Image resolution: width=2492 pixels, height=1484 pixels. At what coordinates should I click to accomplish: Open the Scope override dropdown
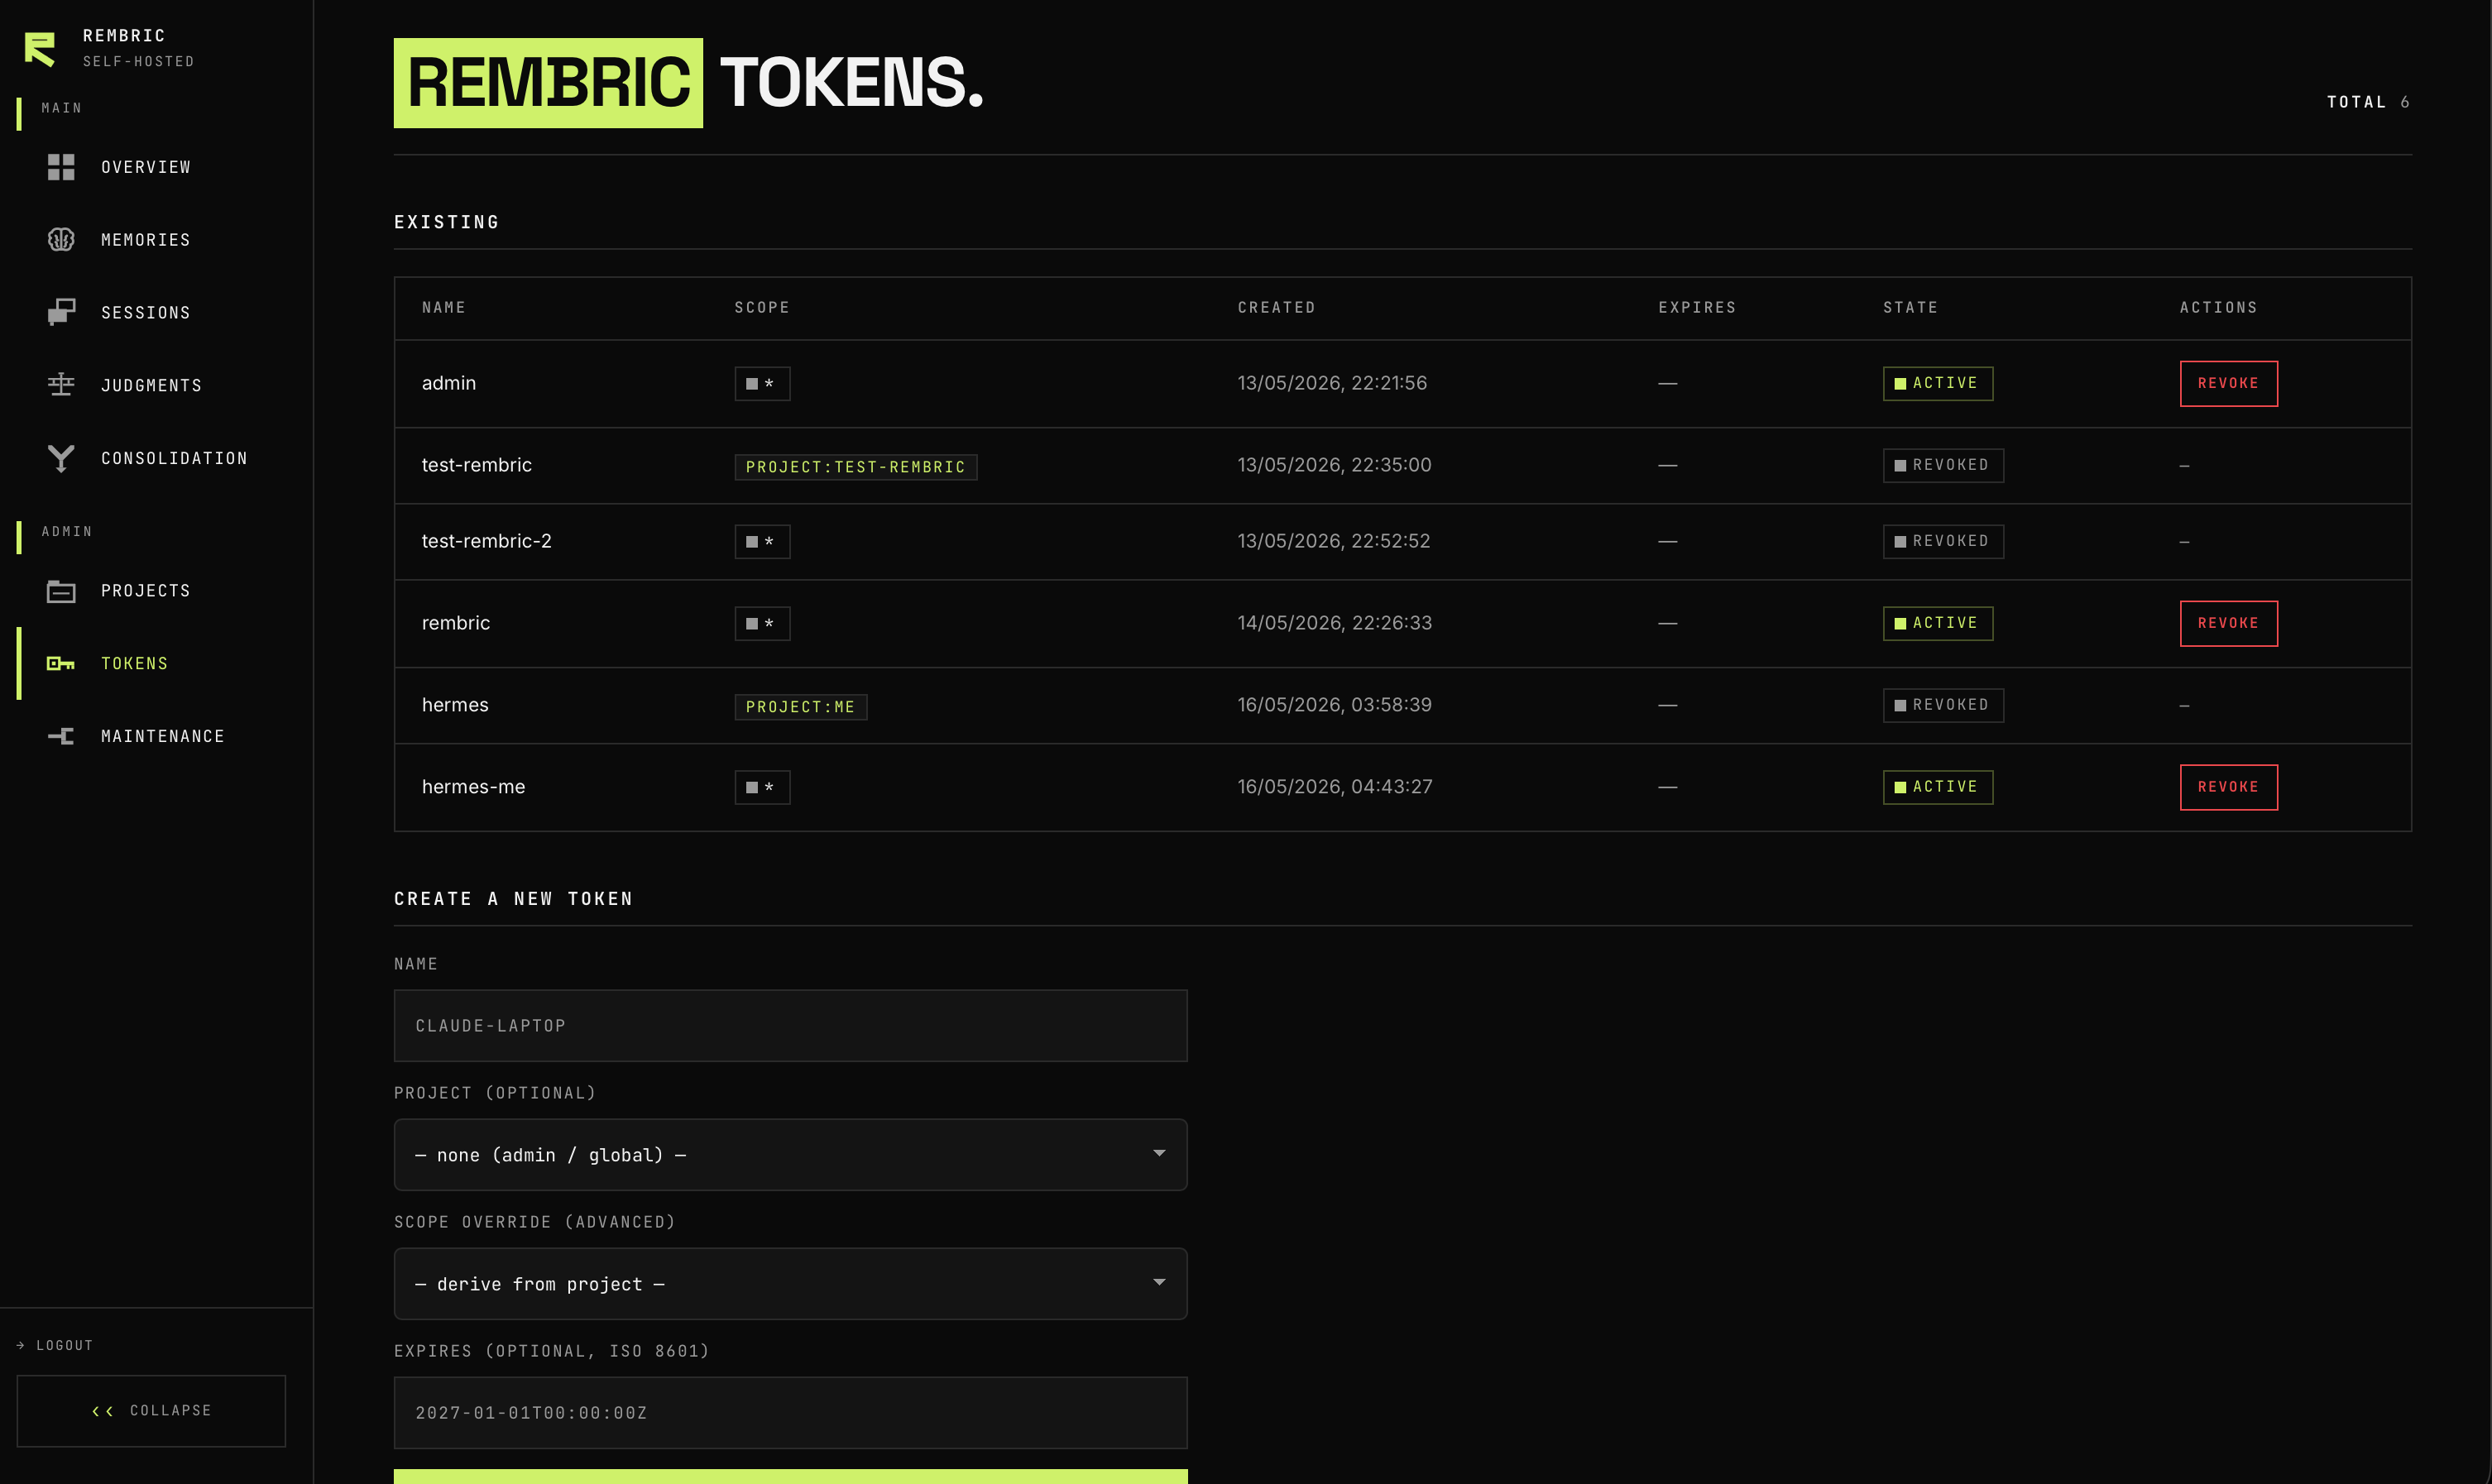click(x=790, y=1283)
